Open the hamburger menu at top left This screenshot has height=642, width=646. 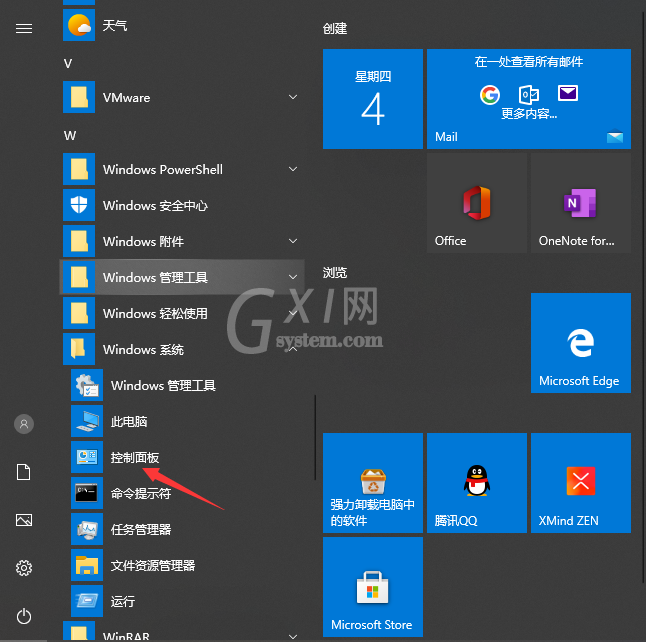click(x=24, y=28)
